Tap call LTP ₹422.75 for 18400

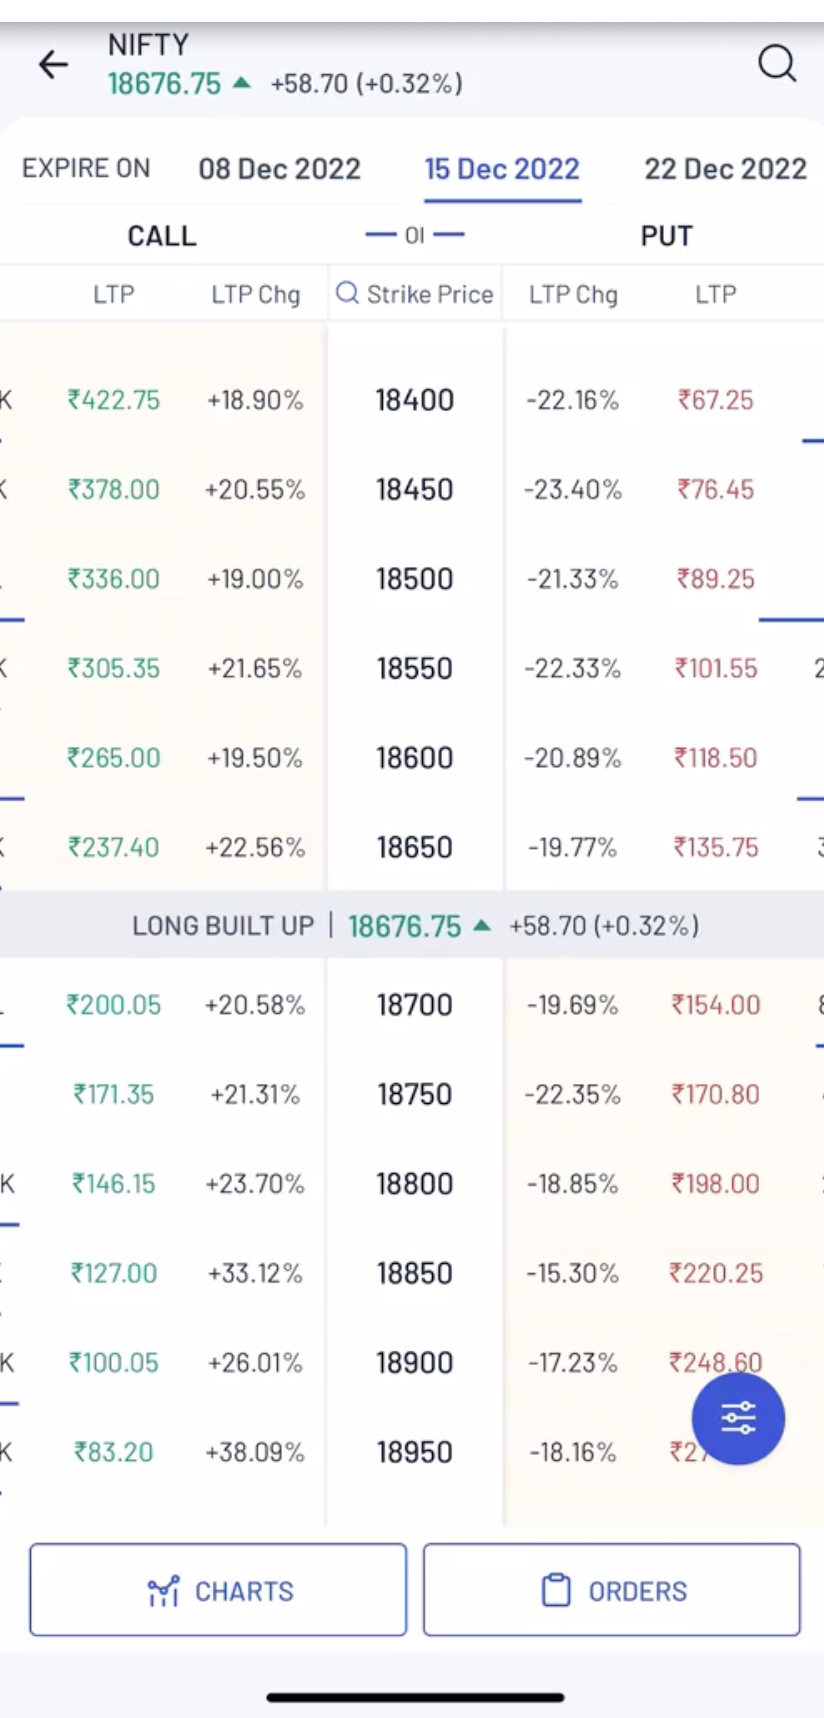pyautogui.click(x=114, y=400)
